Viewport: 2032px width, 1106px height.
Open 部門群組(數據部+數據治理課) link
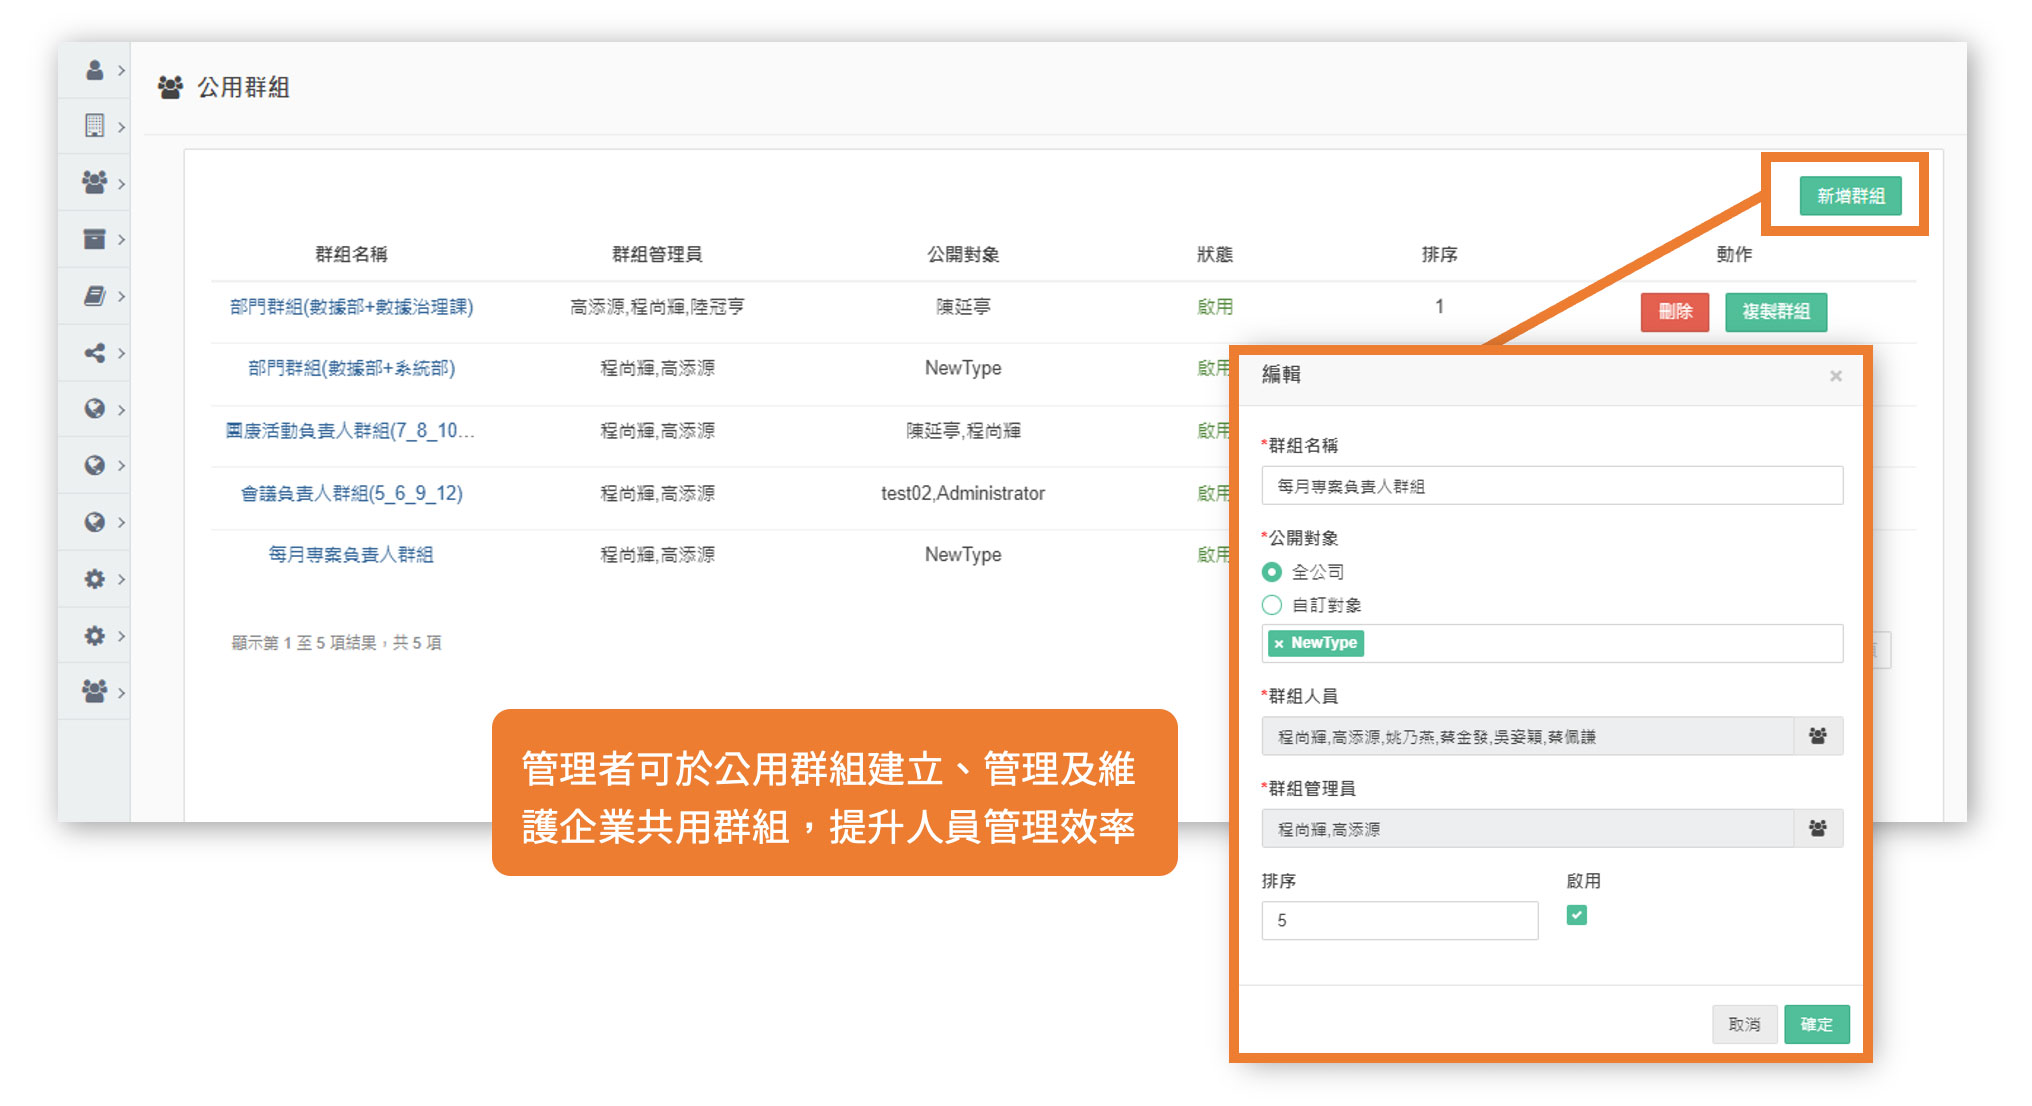coord(351,307)
